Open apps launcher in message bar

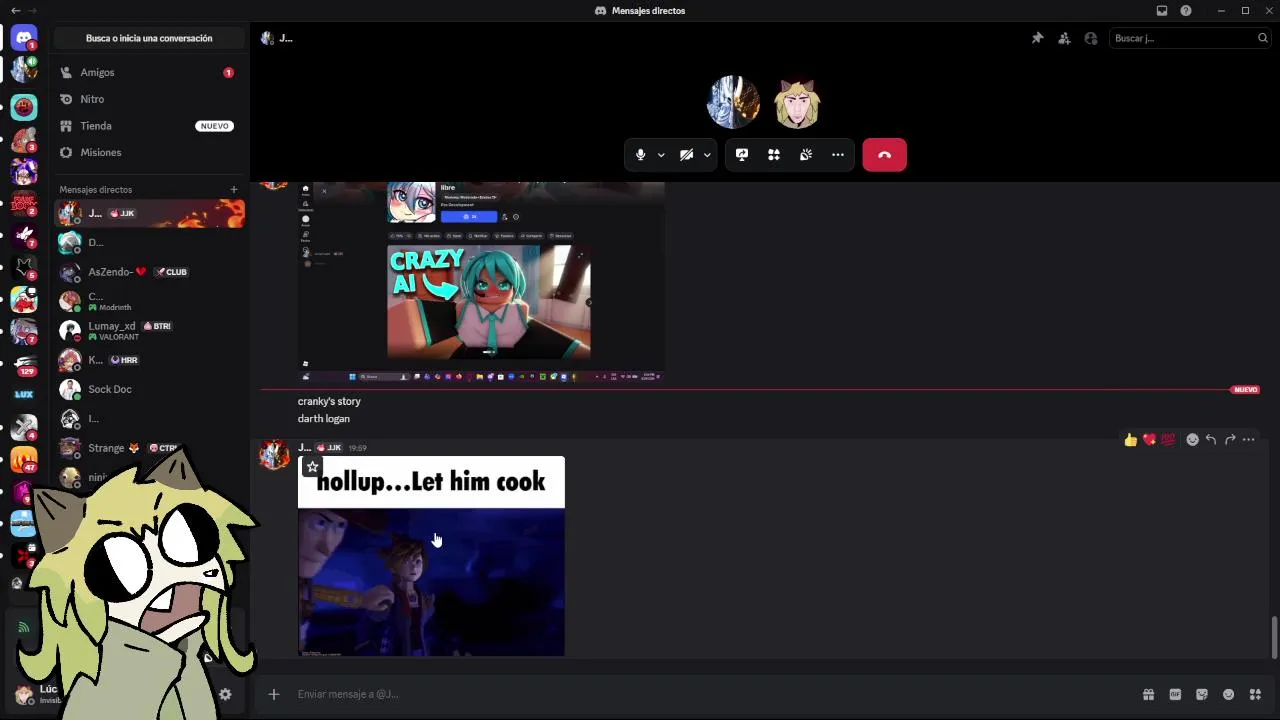(1255, 695)
